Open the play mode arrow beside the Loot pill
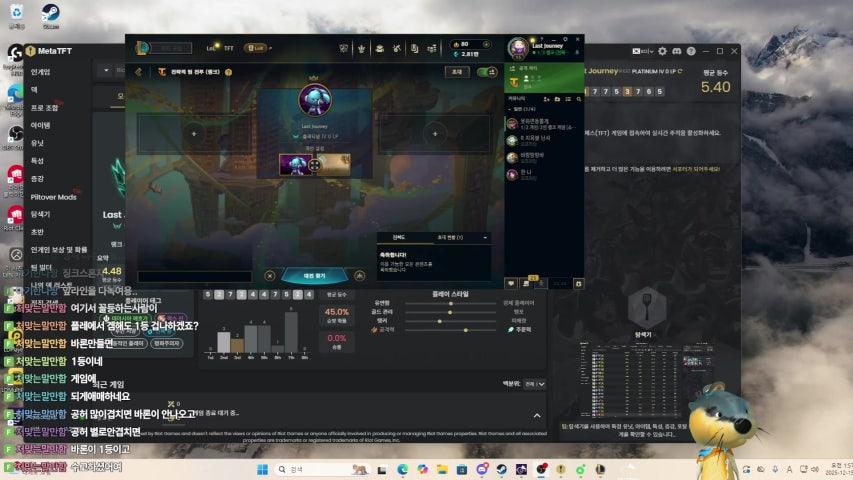 [x=271, y=48]
